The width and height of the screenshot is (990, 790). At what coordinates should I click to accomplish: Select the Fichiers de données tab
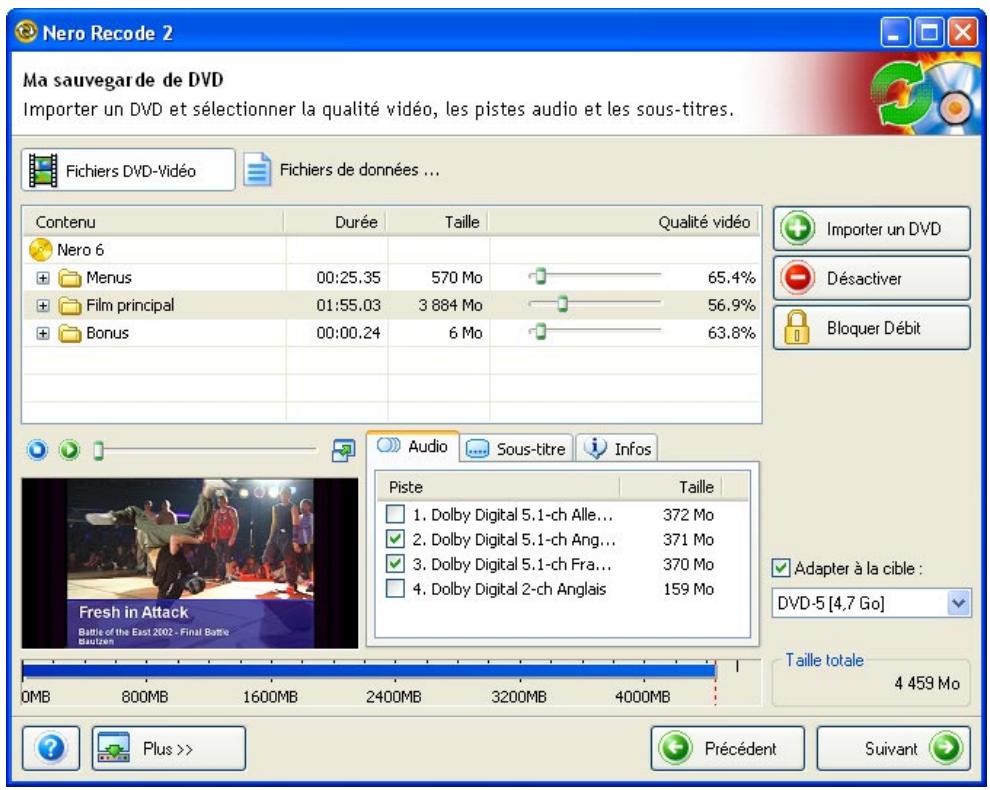pyautogui.click(x=342, y=170)
